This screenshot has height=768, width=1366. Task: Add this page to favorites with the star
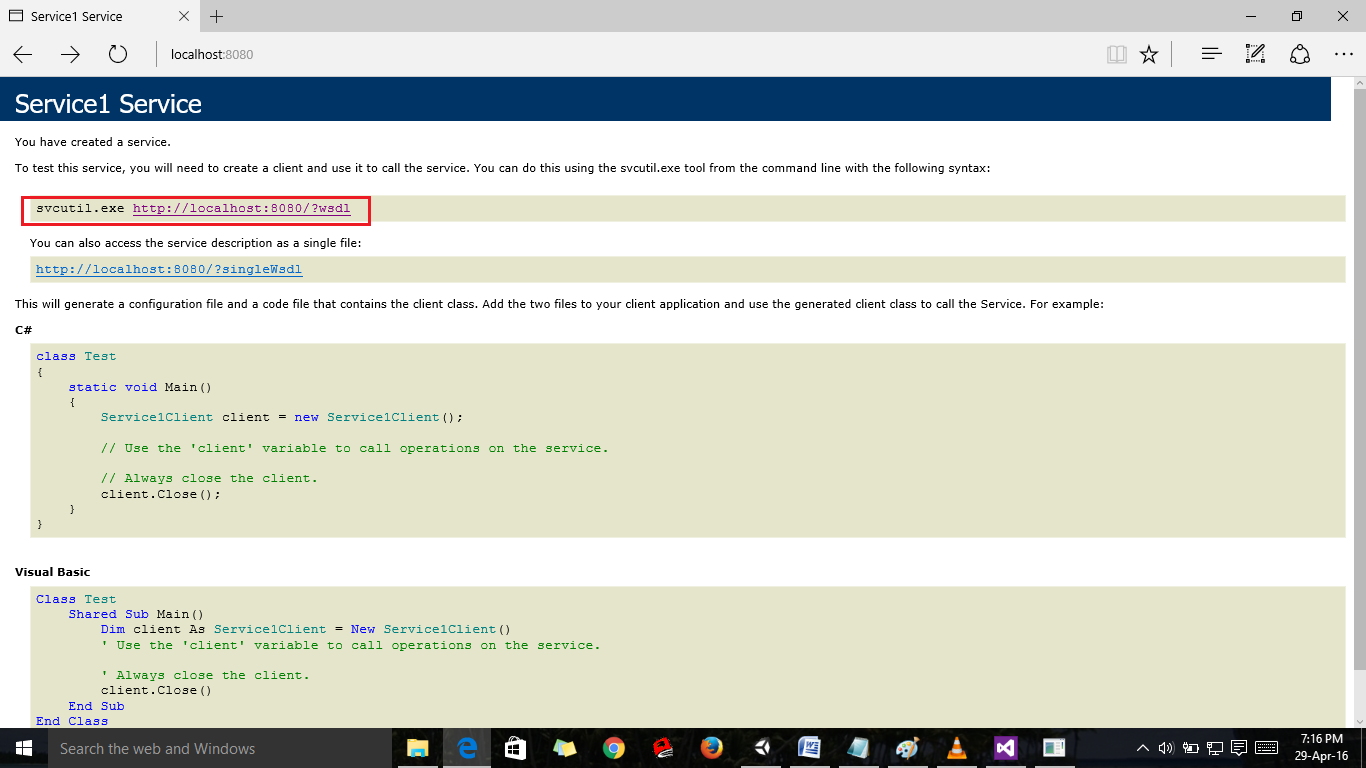pyautogui.click(x=1149, y=54)
